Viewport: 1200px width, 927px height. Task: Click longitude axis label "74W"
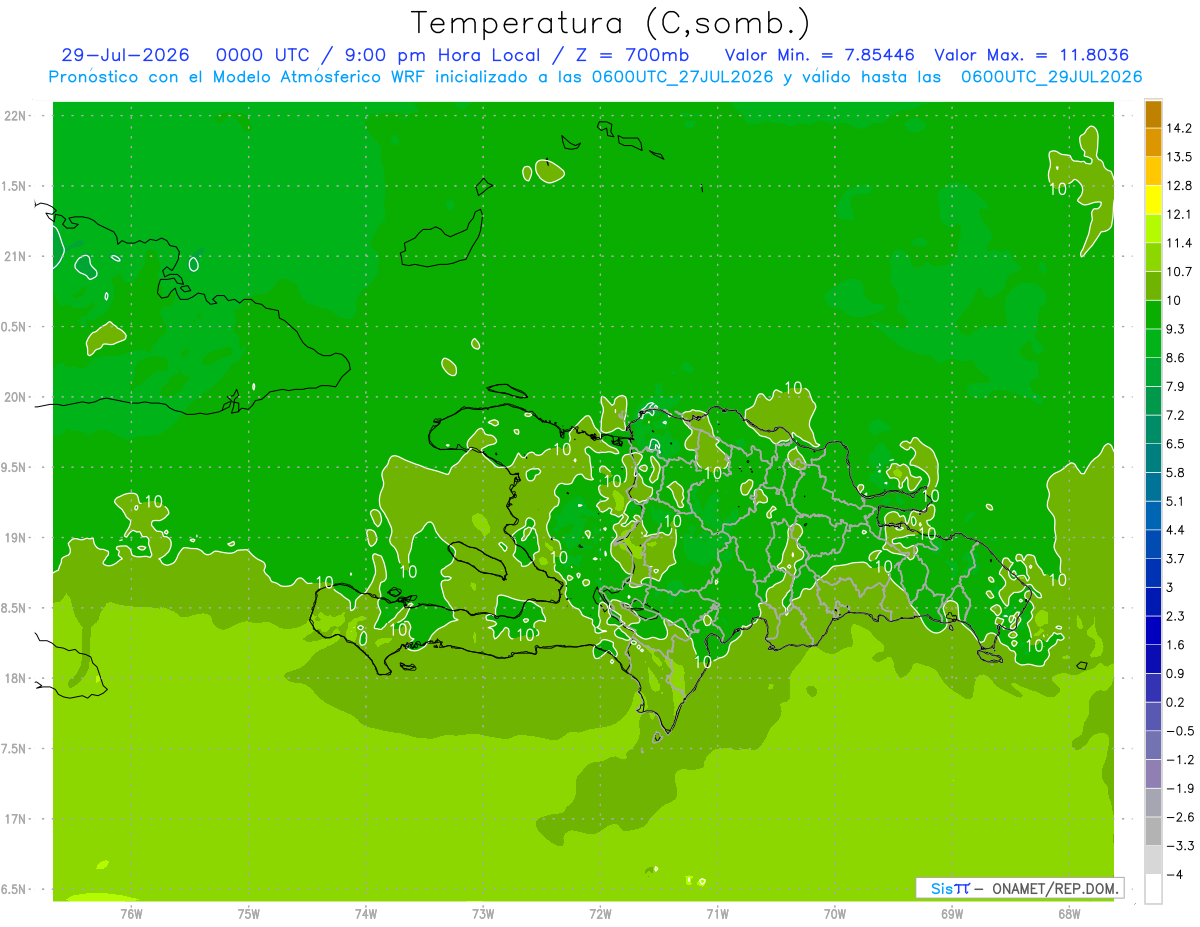pos(366,913)
